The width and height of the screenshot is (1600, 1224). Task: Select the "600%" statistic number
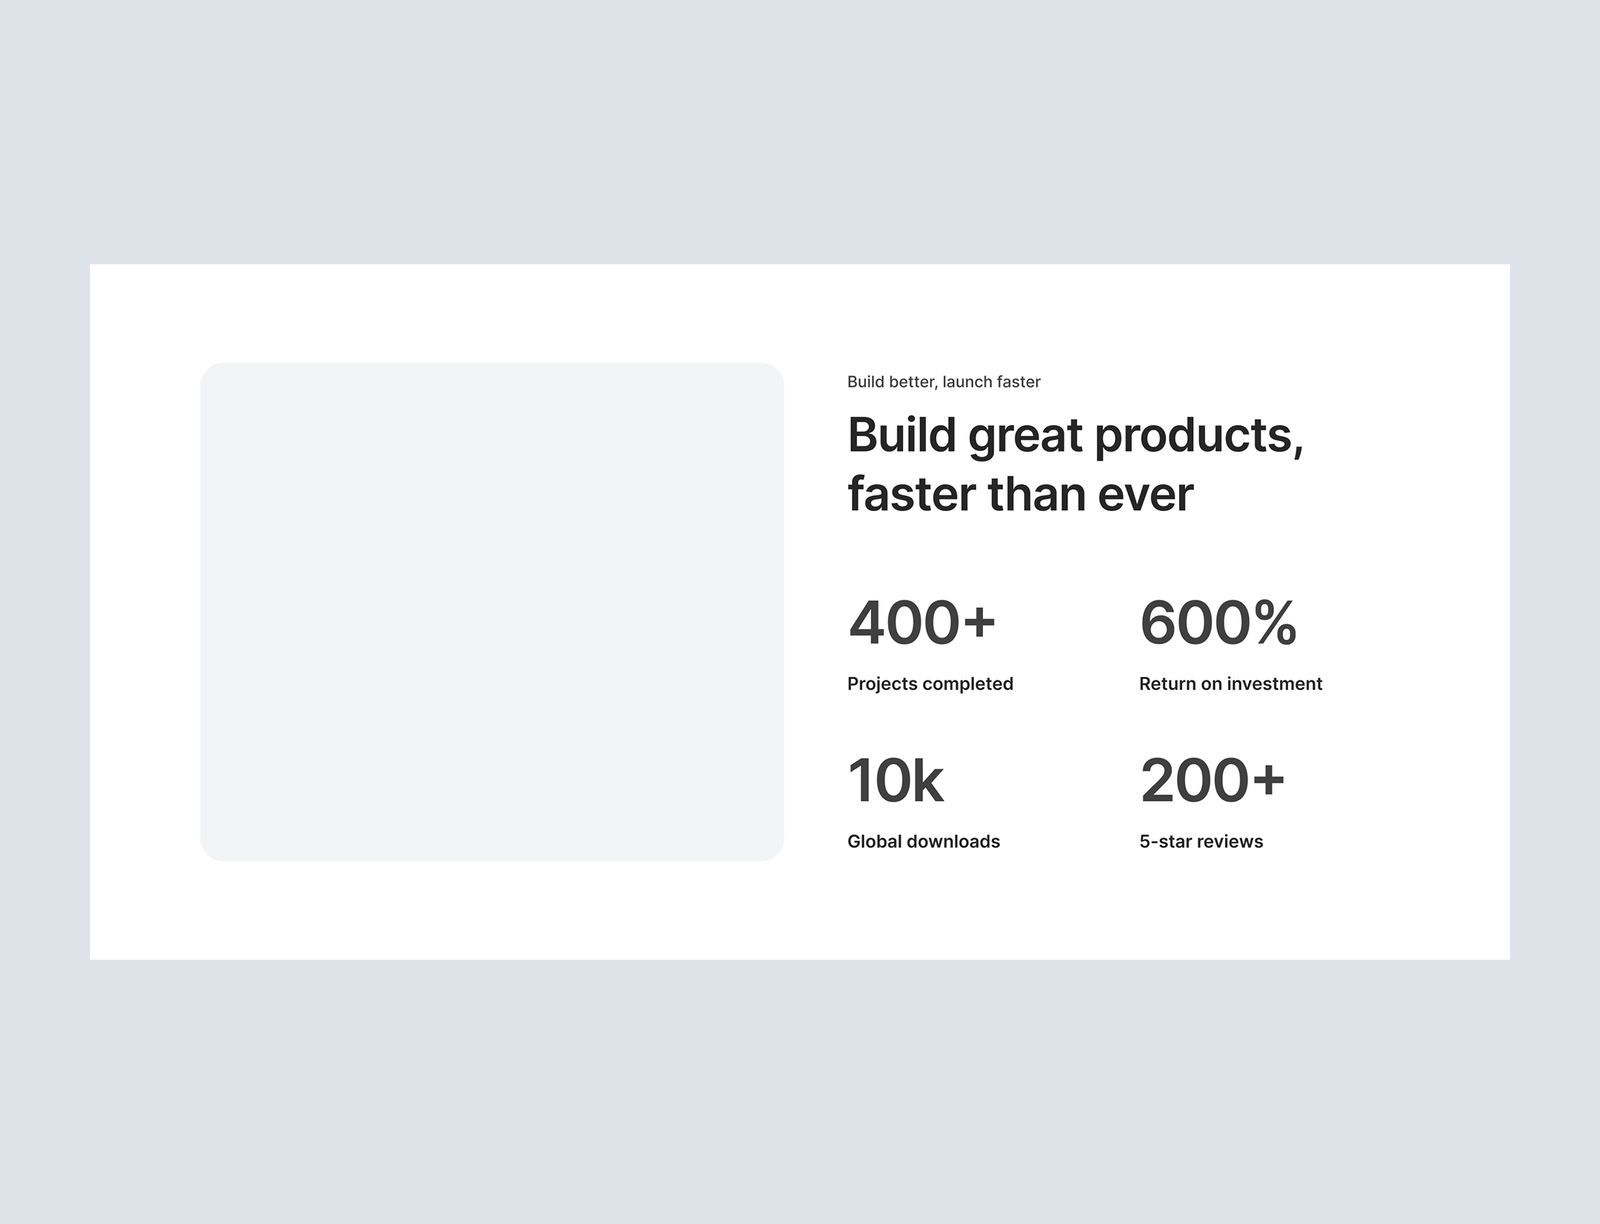pos(1218,622)
